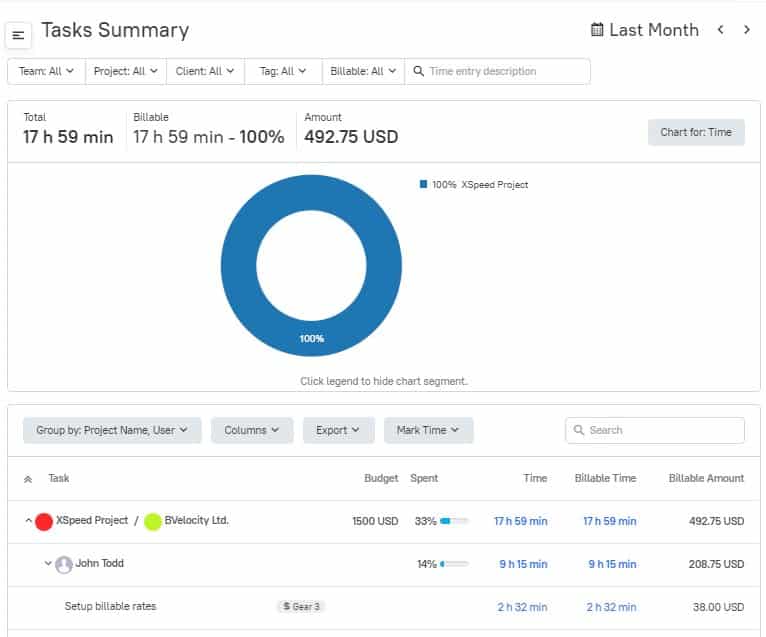
Task: Open Group by: Project Name, User dropdown
Action: click(112, 430)
